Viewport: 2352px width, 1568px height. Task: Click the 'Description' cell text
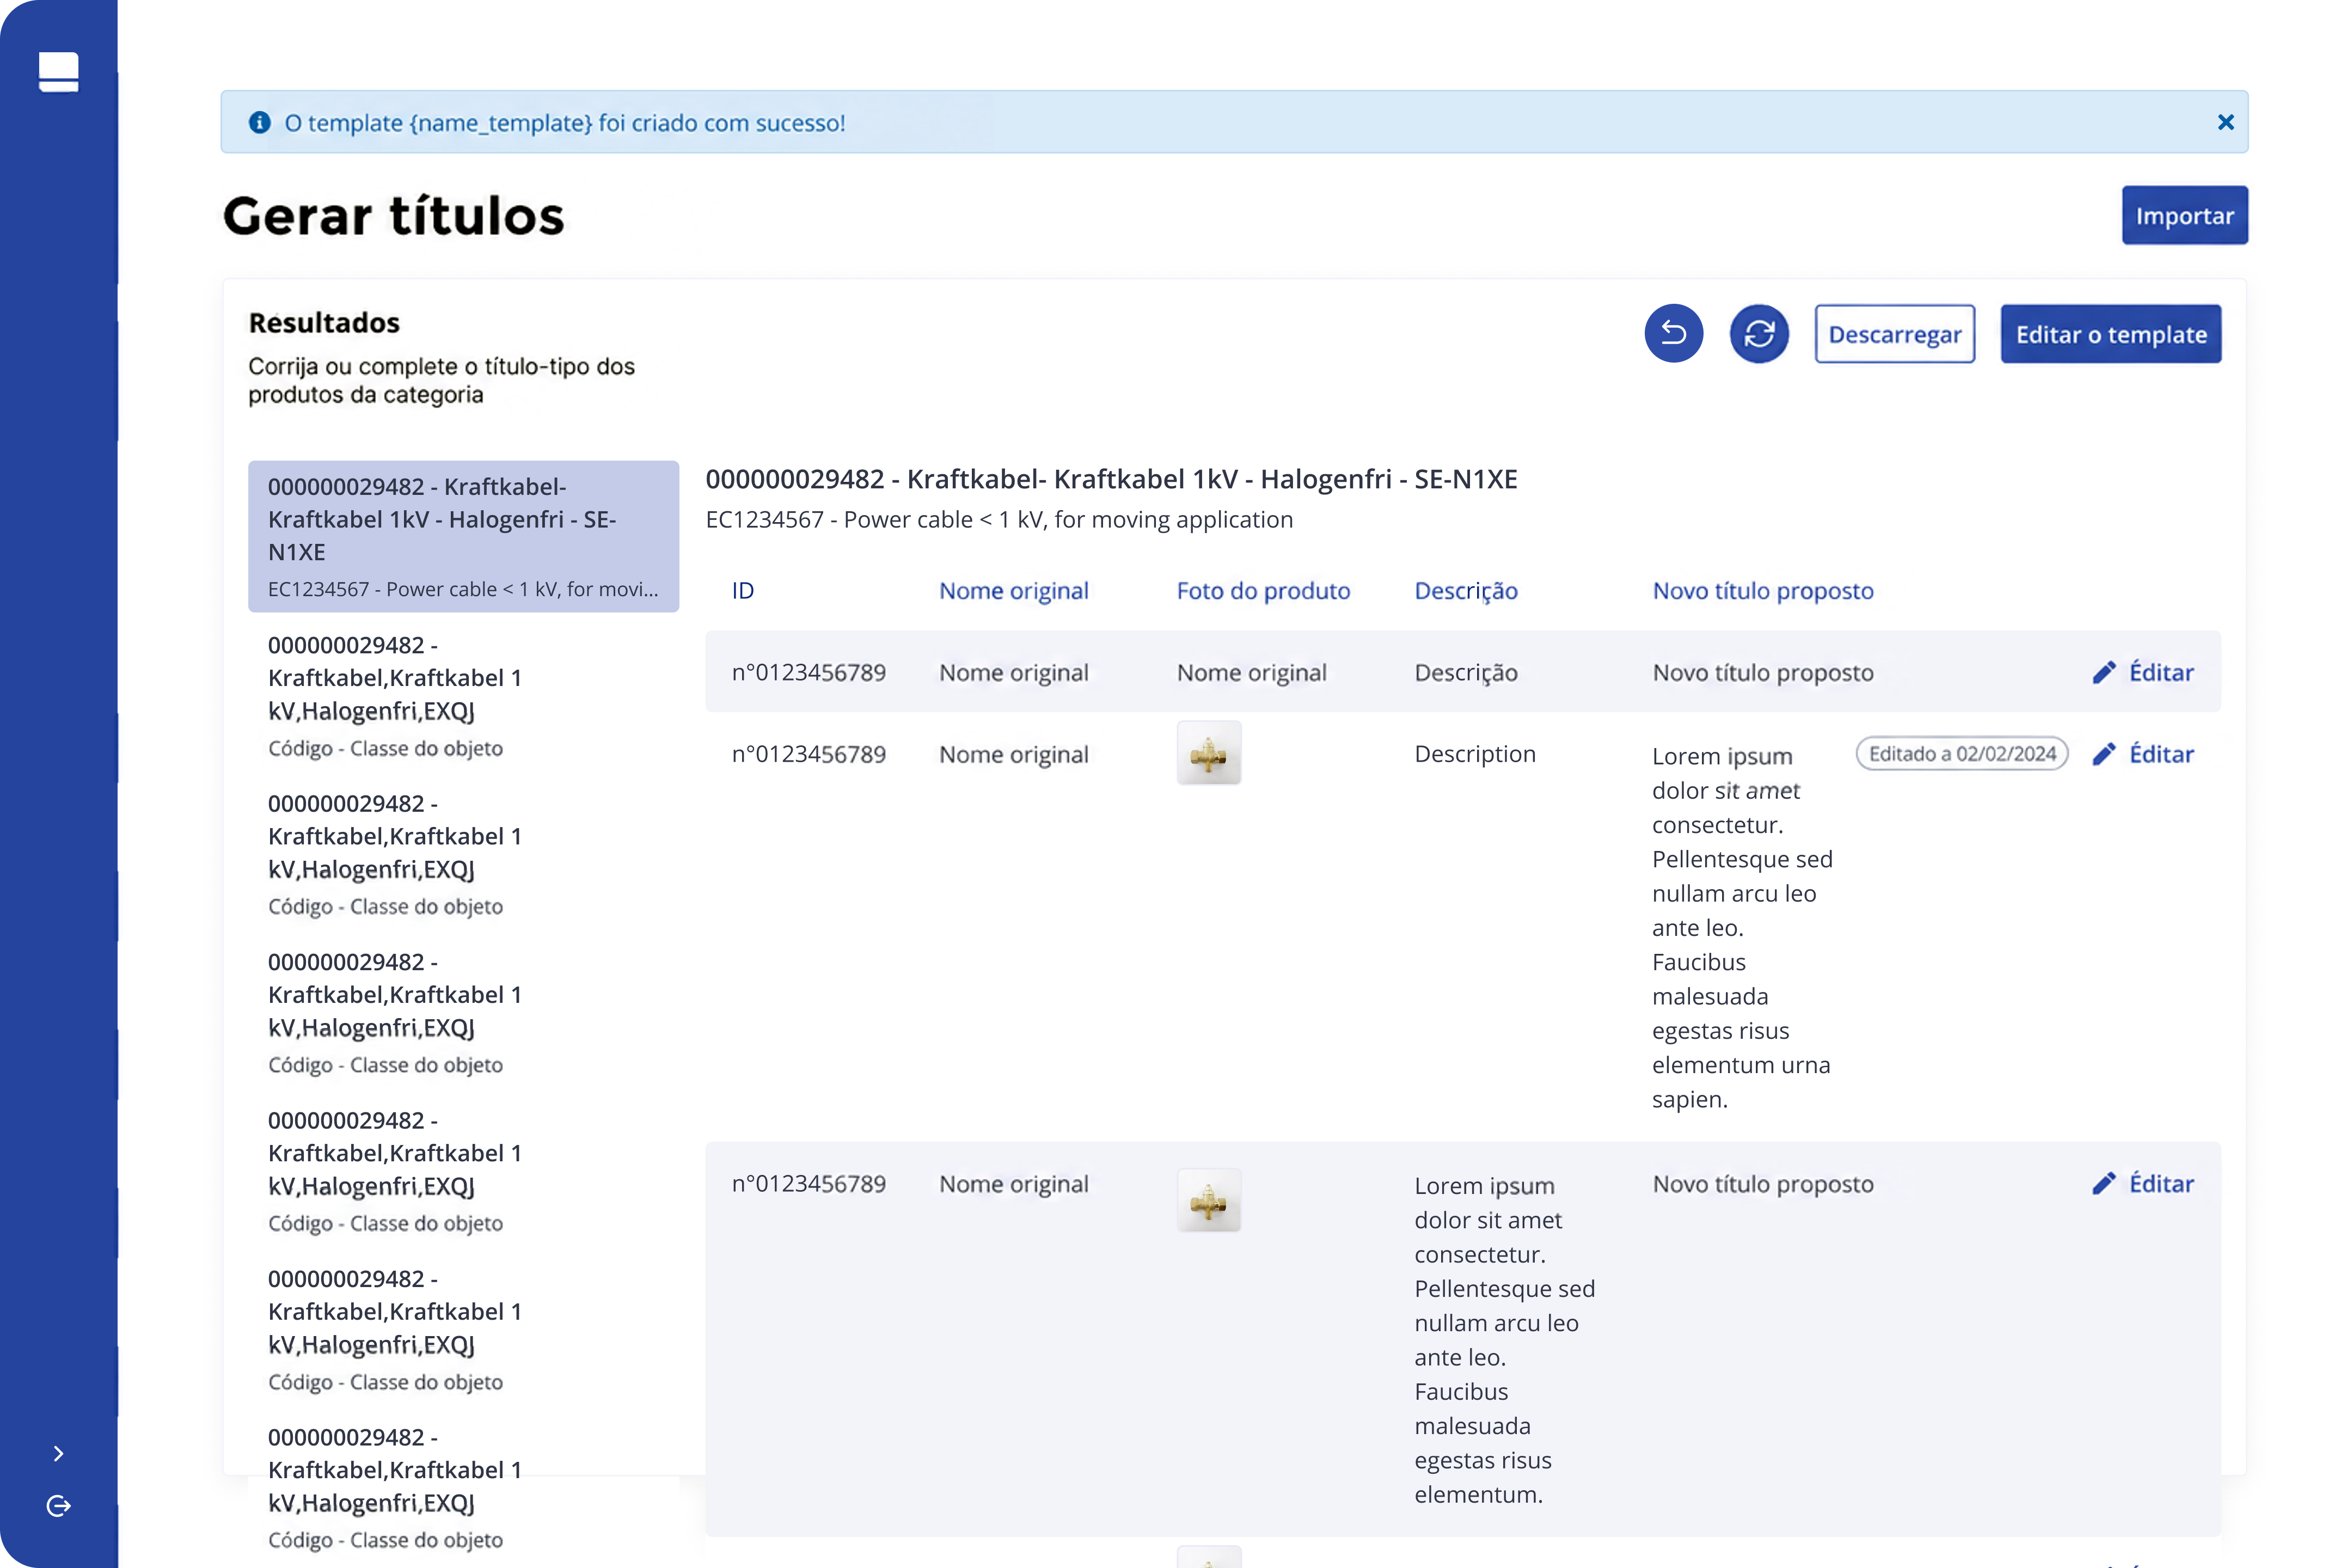(x=1474, y=754)
